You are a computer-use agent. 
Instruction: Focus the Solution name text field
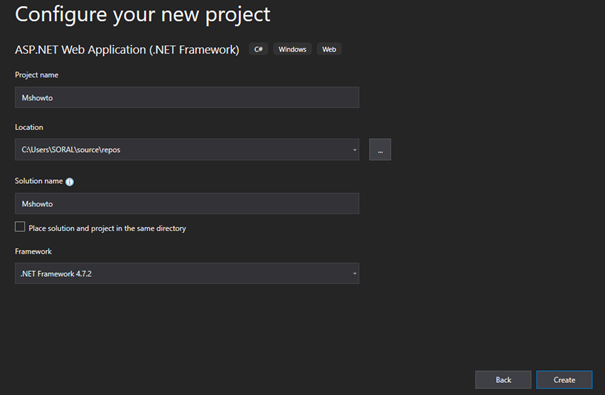click(187, 203)
